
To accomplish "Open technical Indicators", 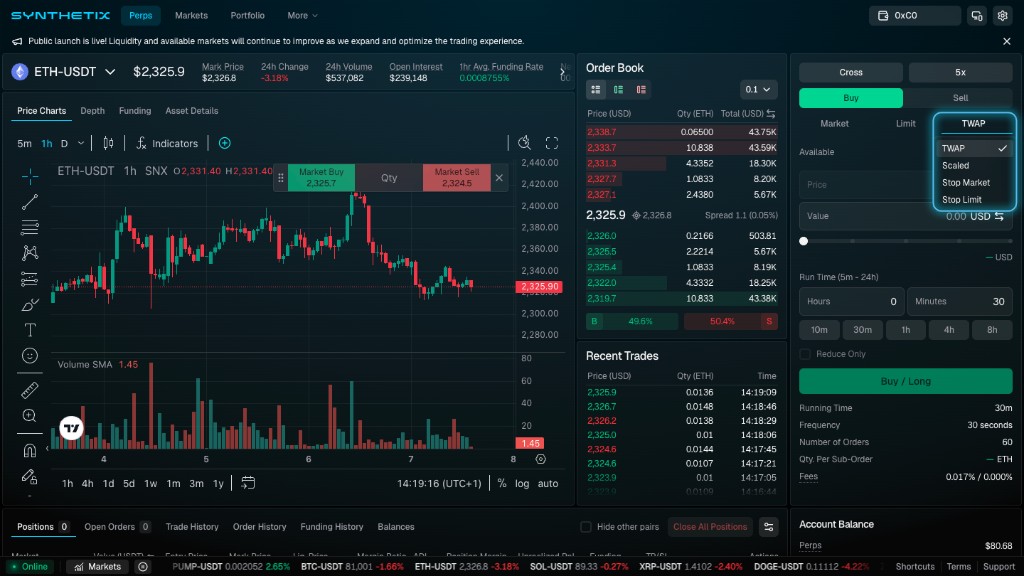I will (x=167, y=143).
